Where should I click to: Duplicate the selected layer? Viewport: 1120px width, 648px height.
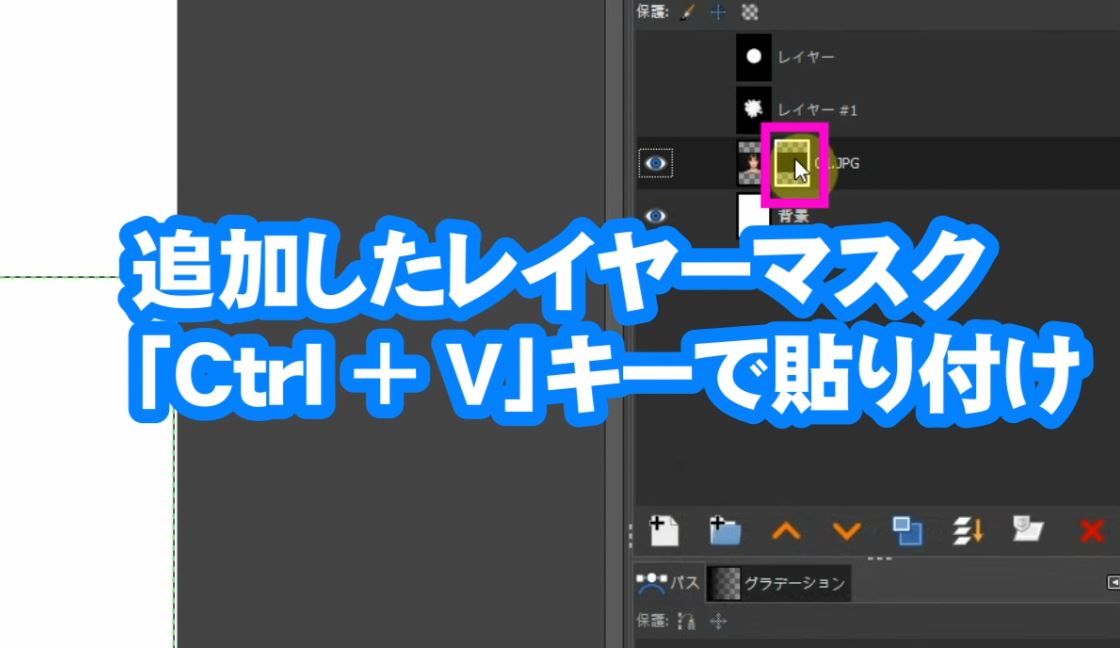pos(907,531)
